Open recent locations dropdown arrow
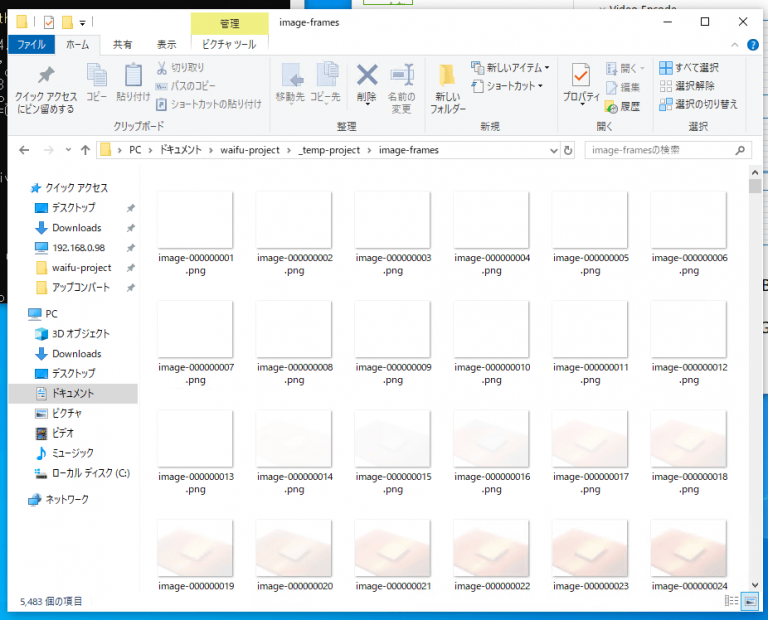 tap(68, 150)
